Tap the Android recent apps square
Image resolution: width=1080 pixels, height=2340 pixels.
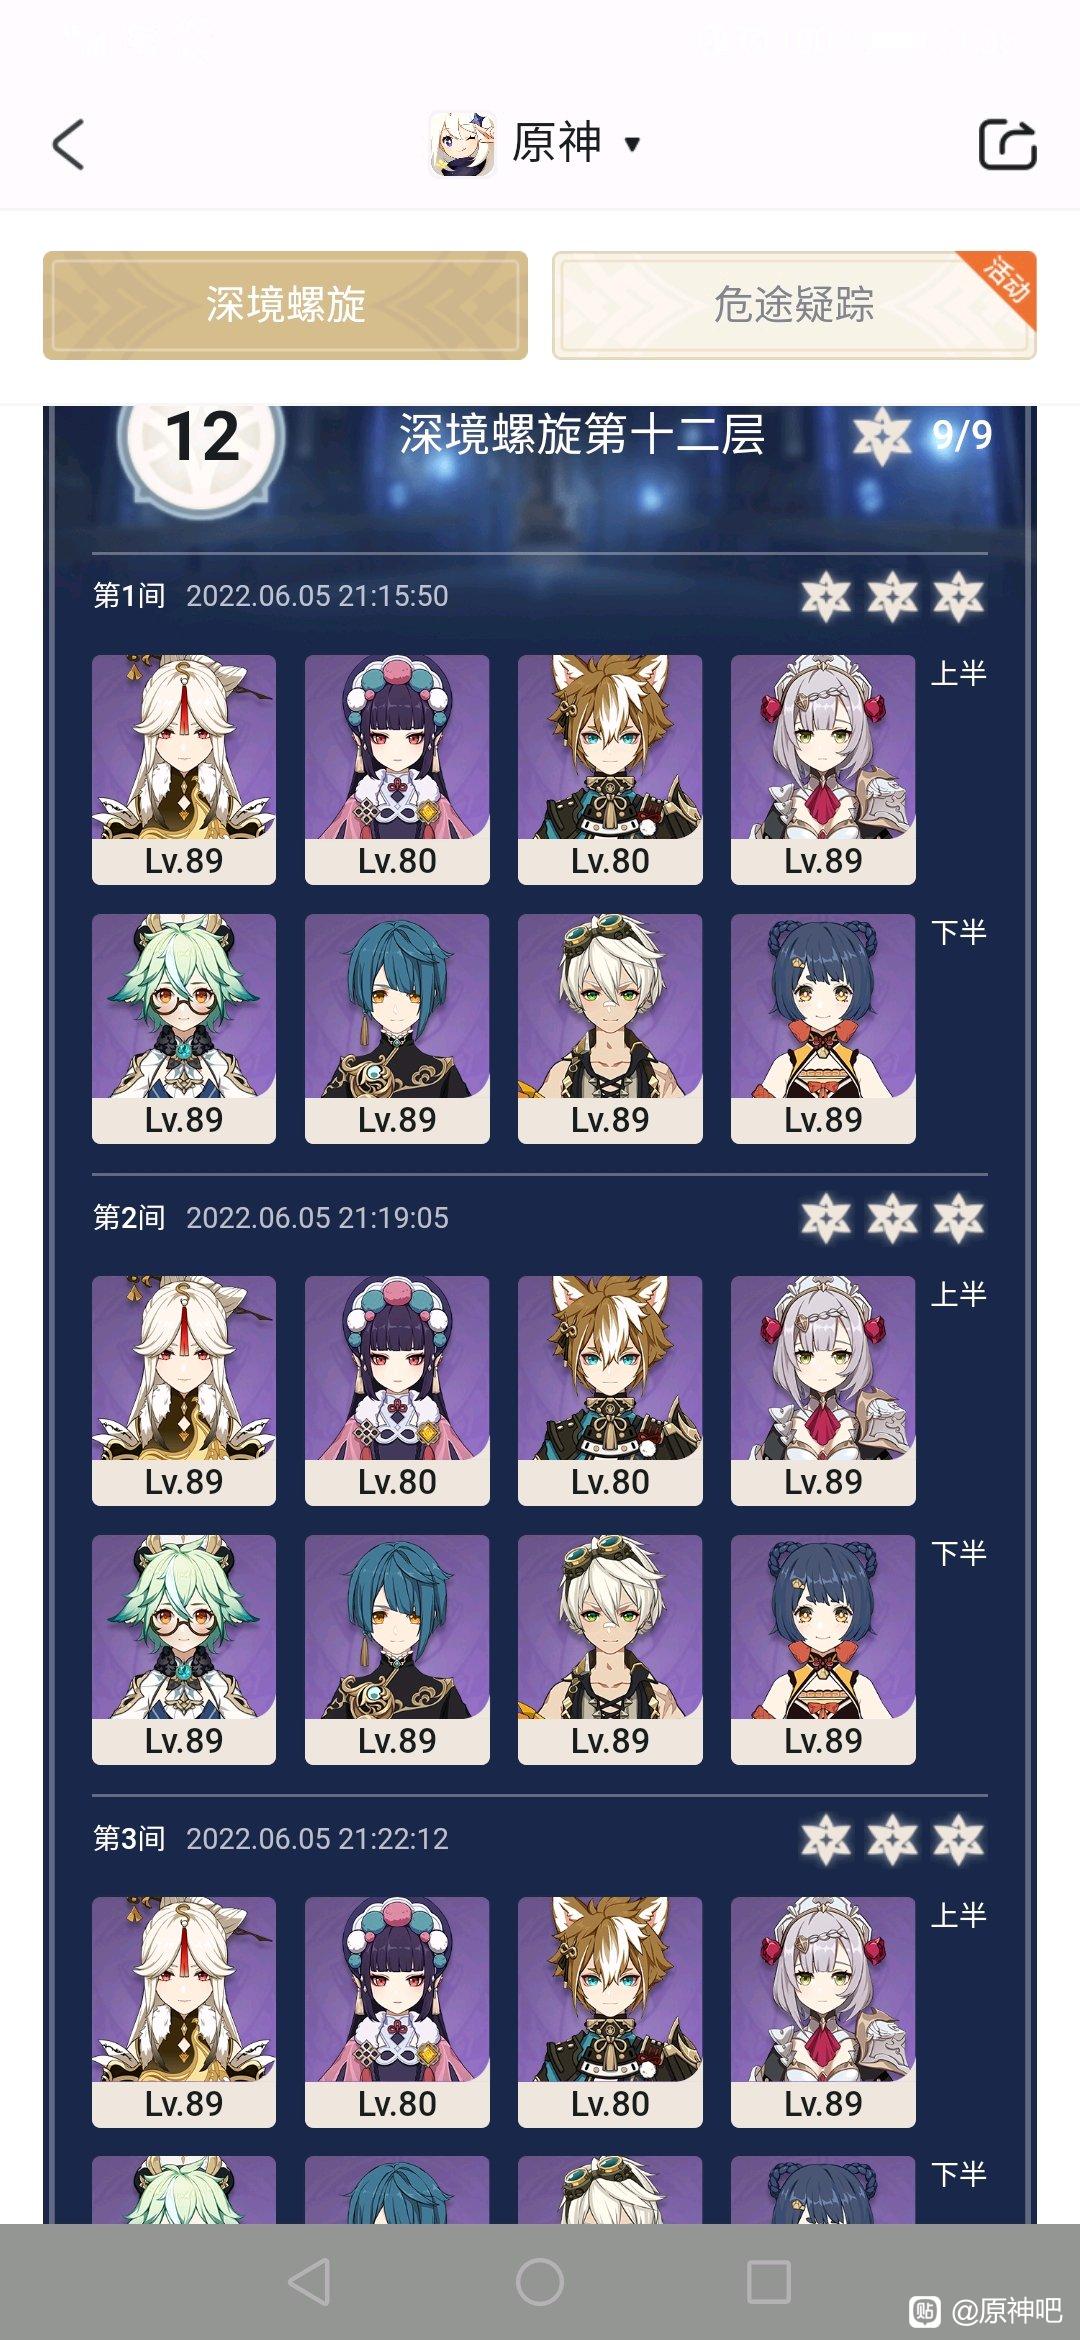[769, 2282]
